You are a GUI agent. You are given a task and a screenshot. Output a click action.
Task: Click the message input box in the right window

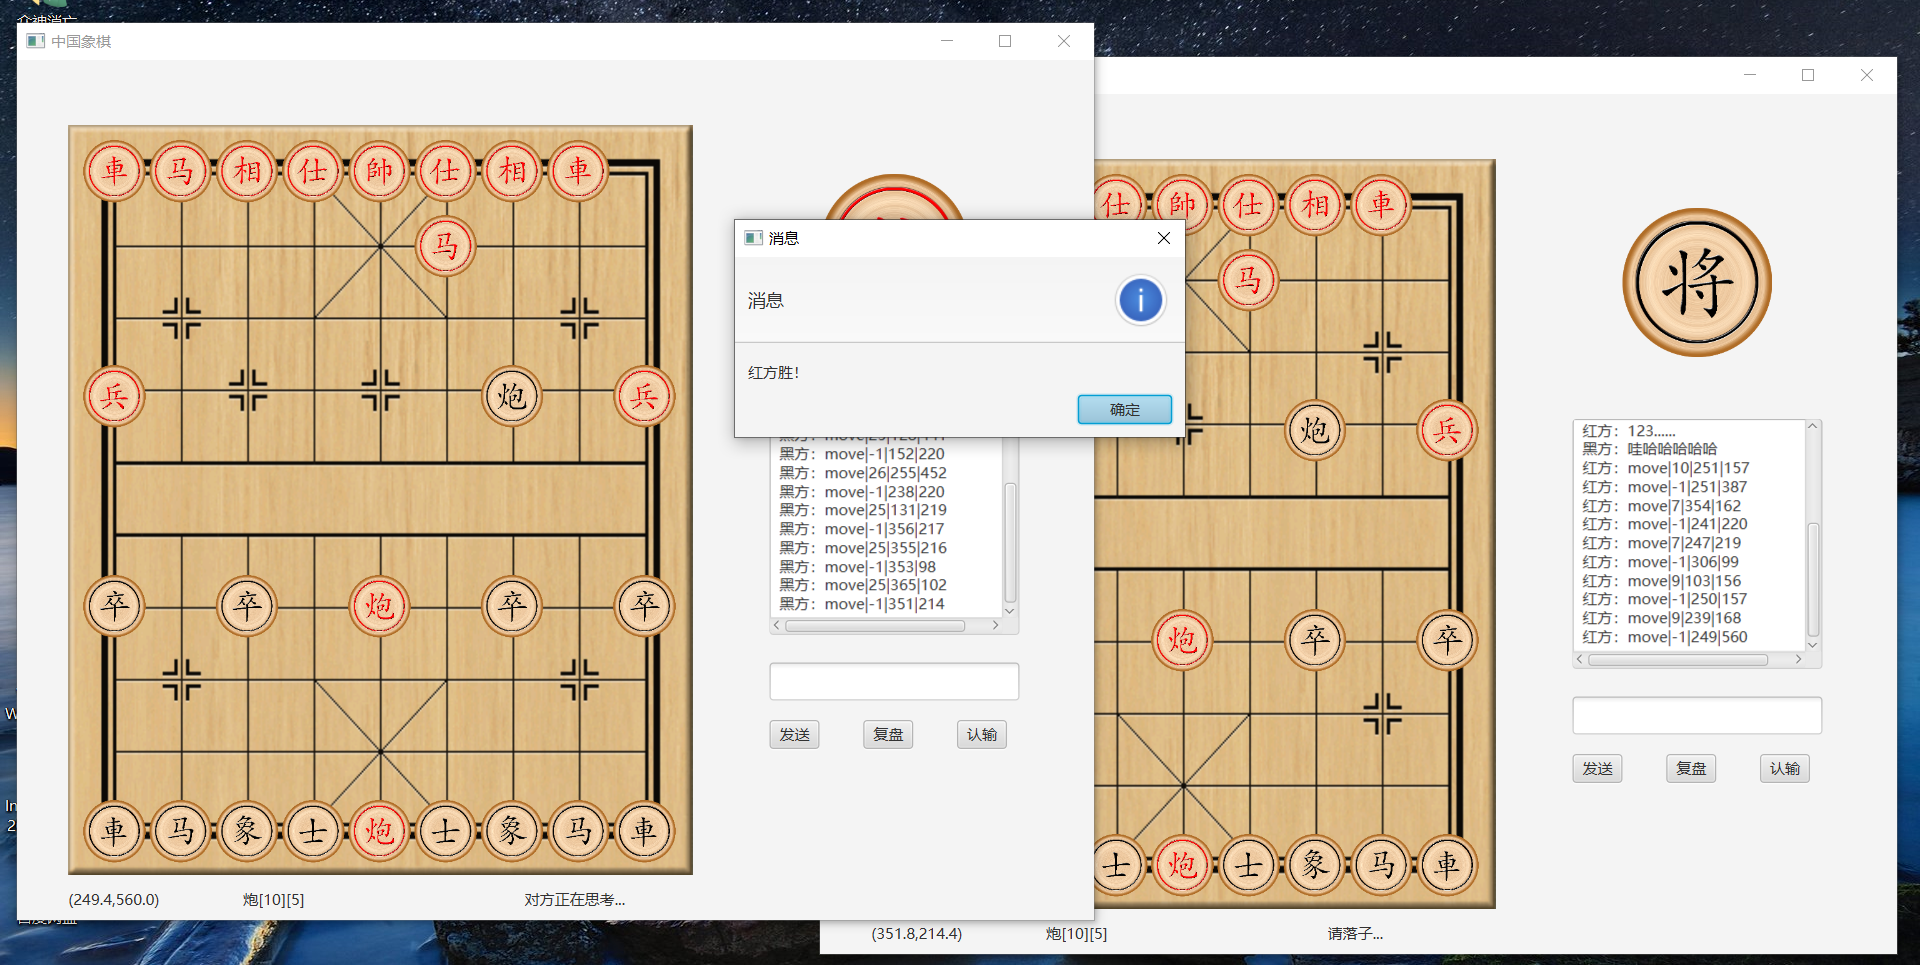tap(1696, 715)
